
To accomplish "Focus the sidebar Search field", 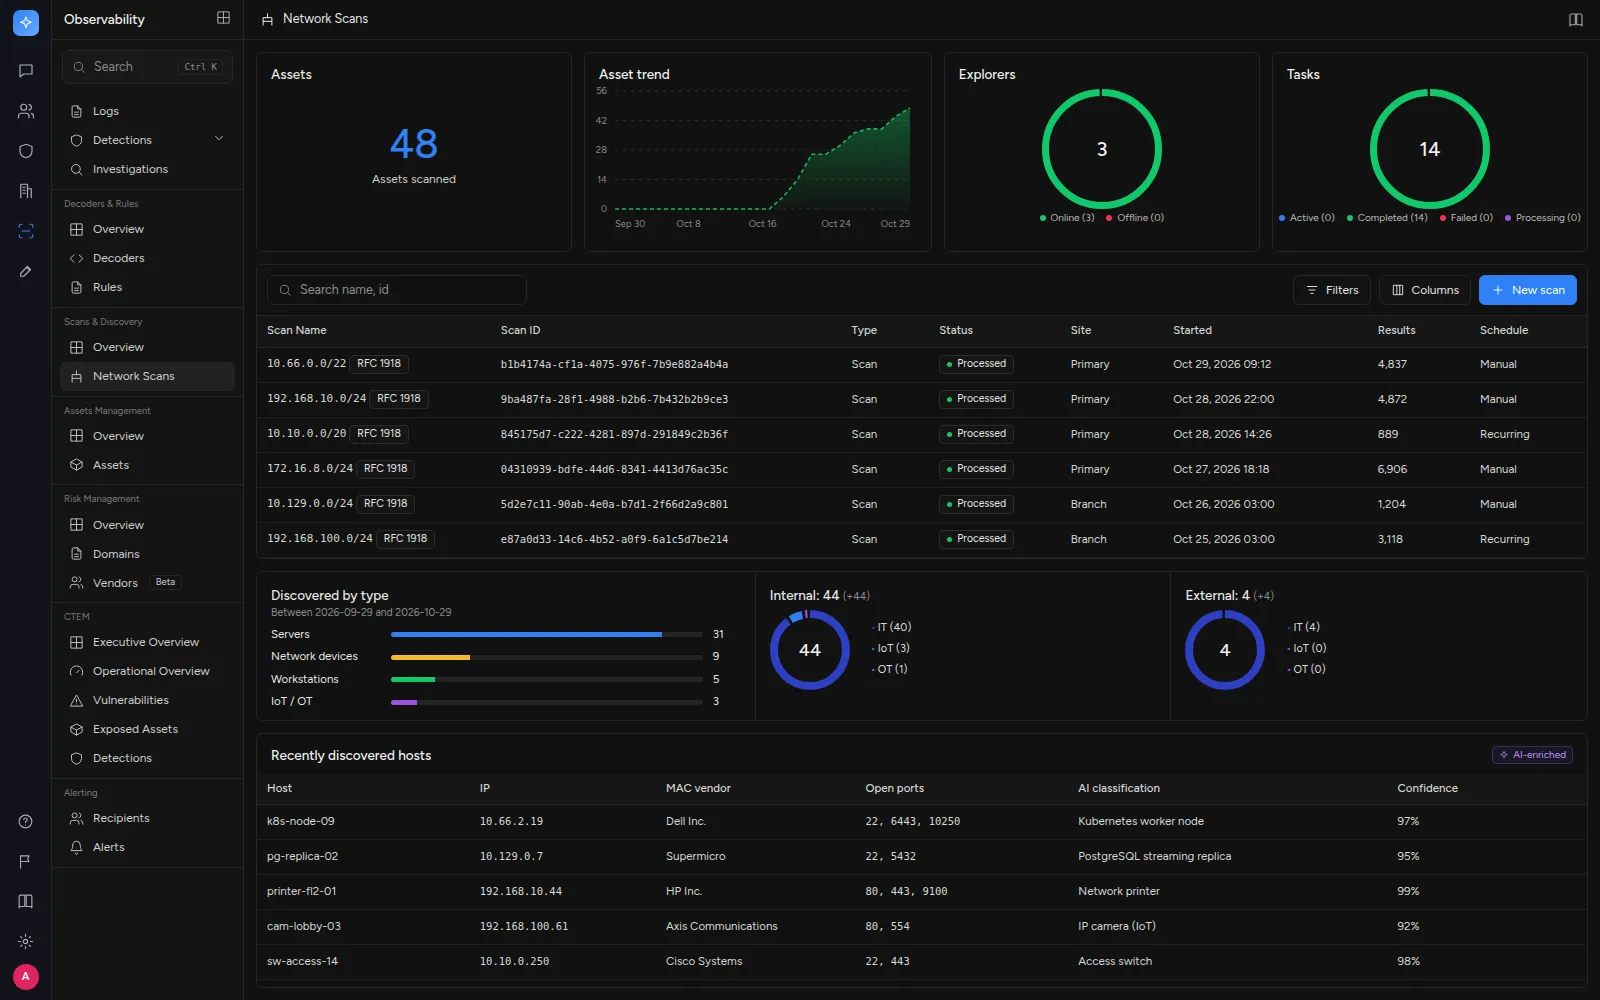I will (x=147, y=67).
